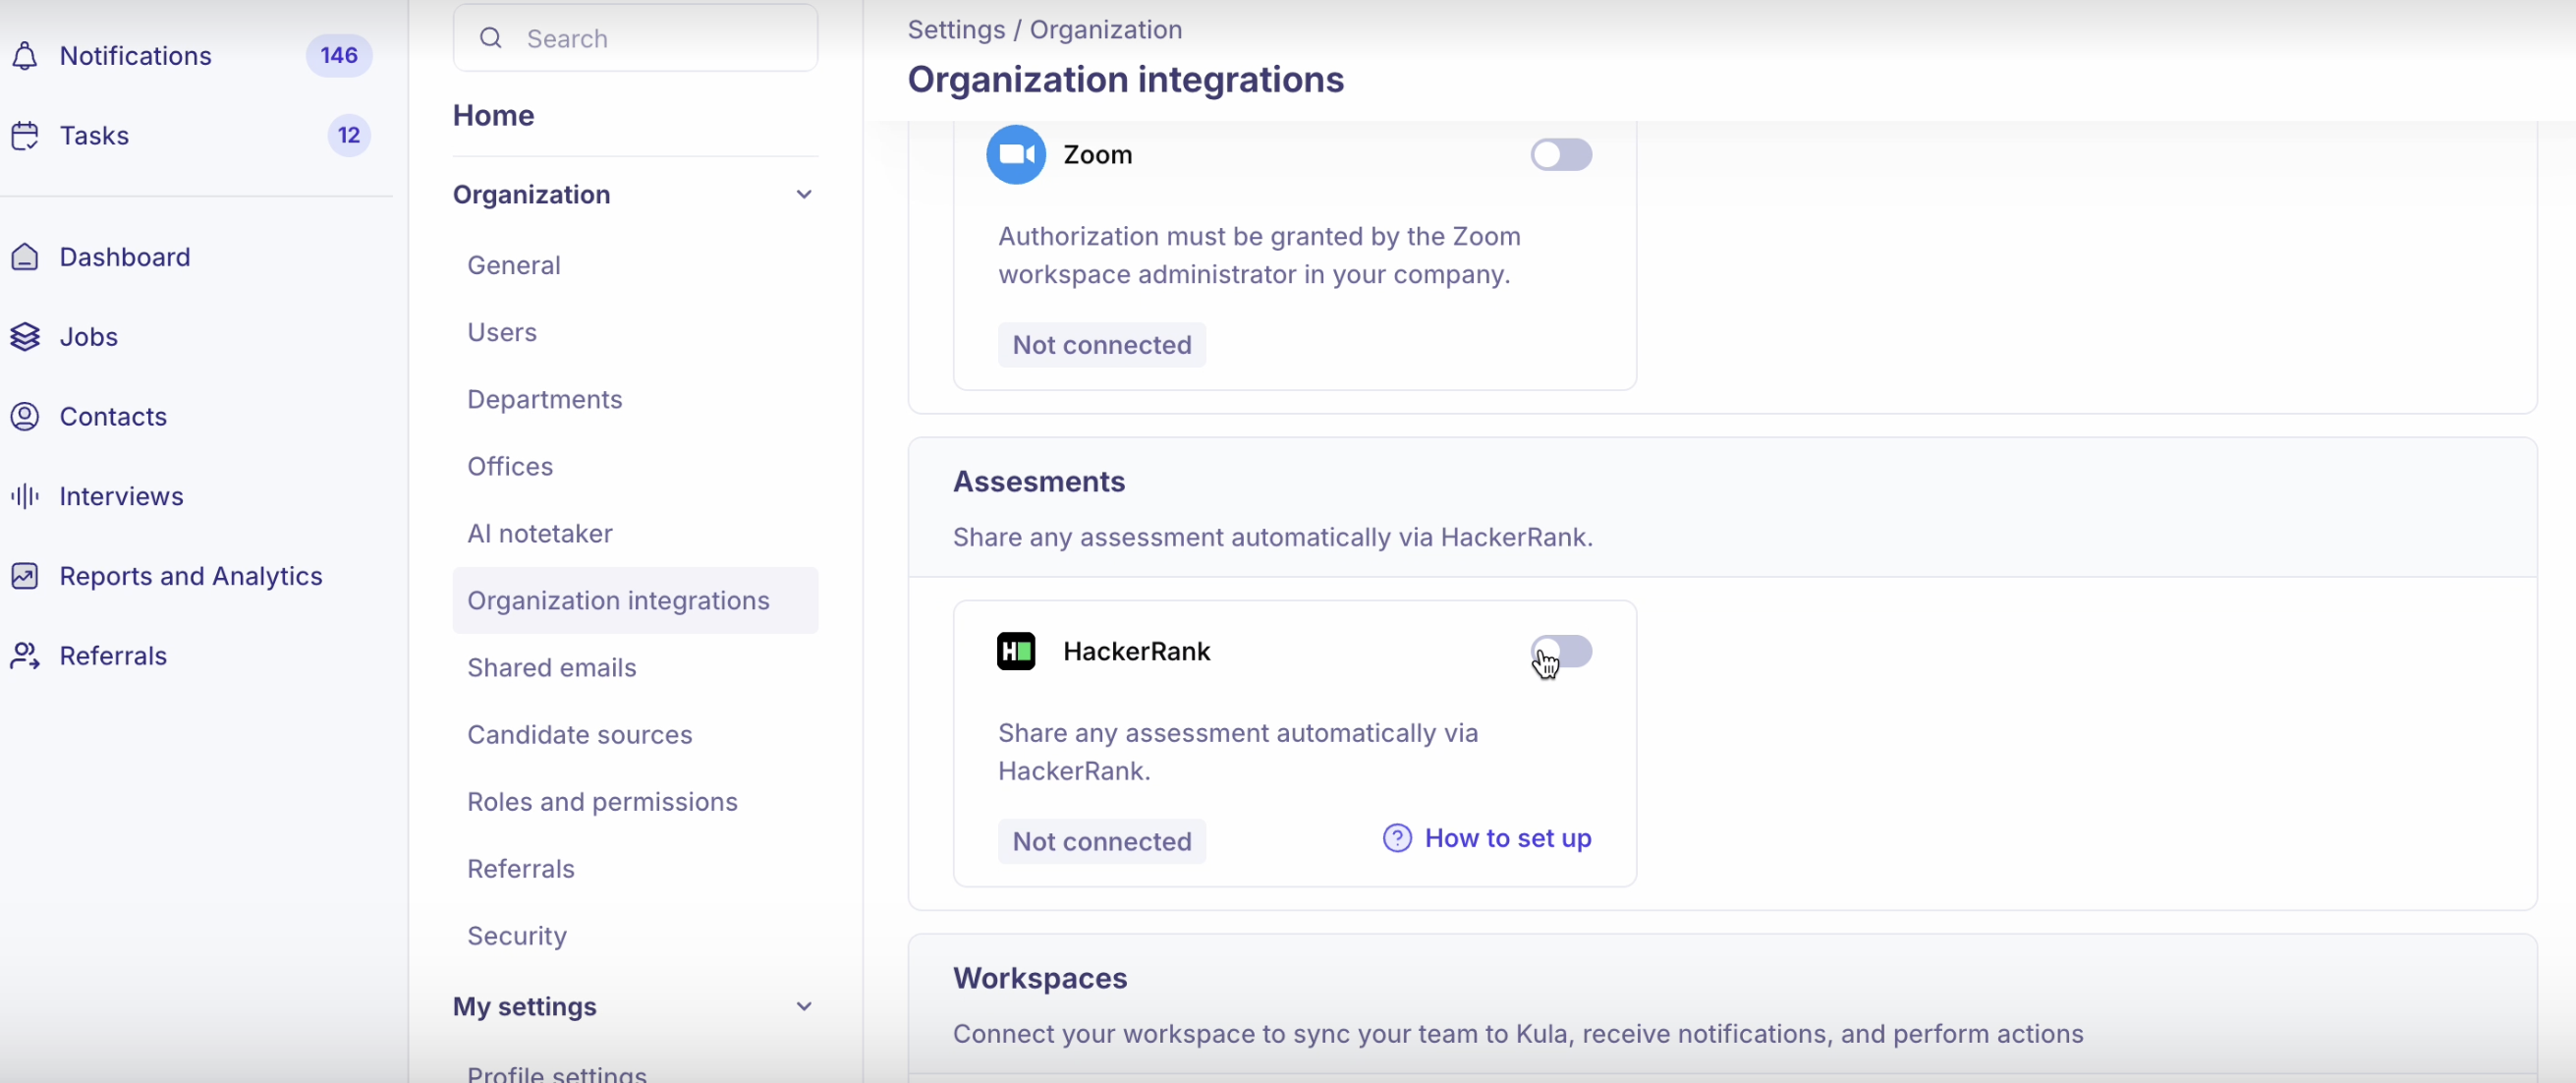Collapse the My settings section chevron
The height and width of the screenshot is (1083, 2576).
click(x=803, y=1006)
